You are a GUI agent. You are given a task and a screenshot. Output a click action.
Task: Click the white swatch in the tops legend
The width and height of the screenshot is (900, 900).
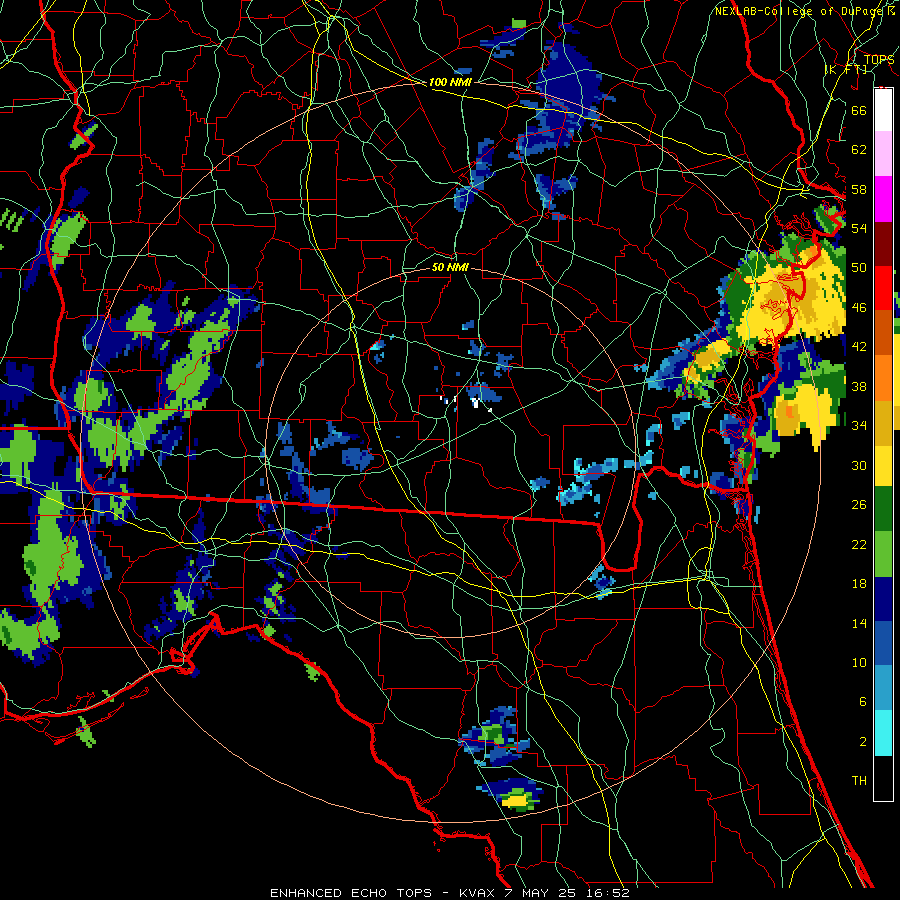[883, 110]
